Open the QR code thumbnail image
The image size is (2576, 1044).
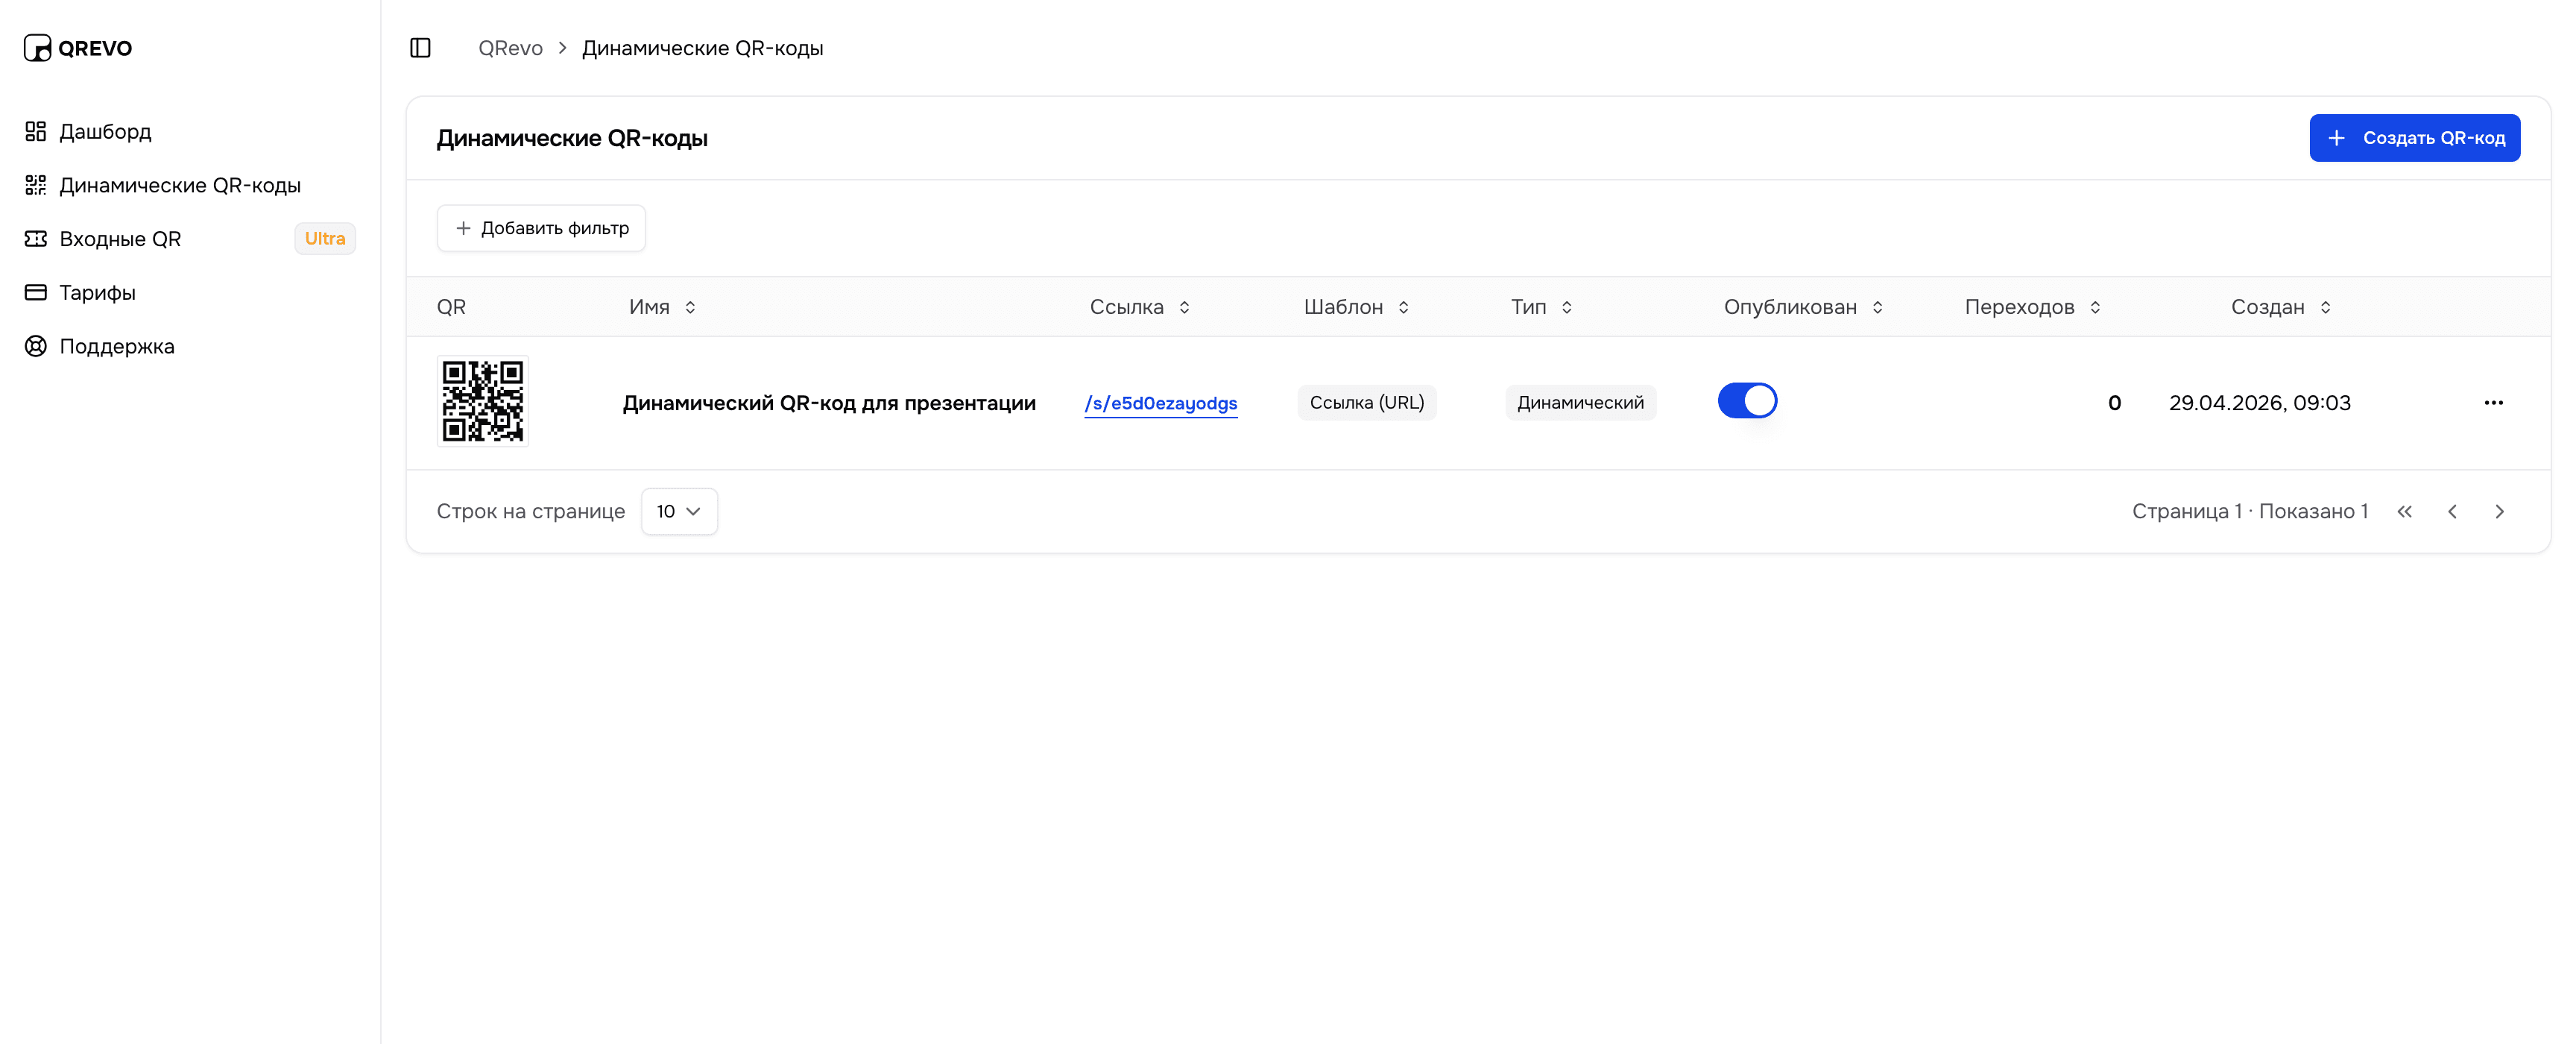click(483, 402)
